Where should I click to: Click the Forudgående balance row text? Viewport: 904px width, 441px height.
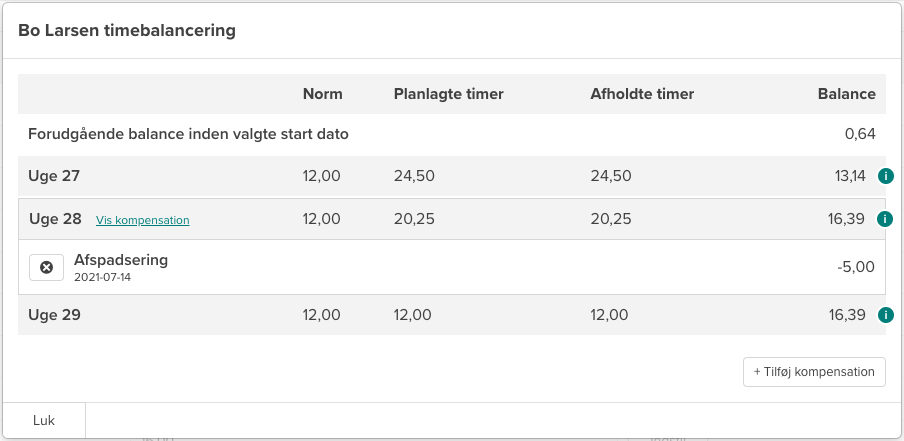[x=188, y=134]
